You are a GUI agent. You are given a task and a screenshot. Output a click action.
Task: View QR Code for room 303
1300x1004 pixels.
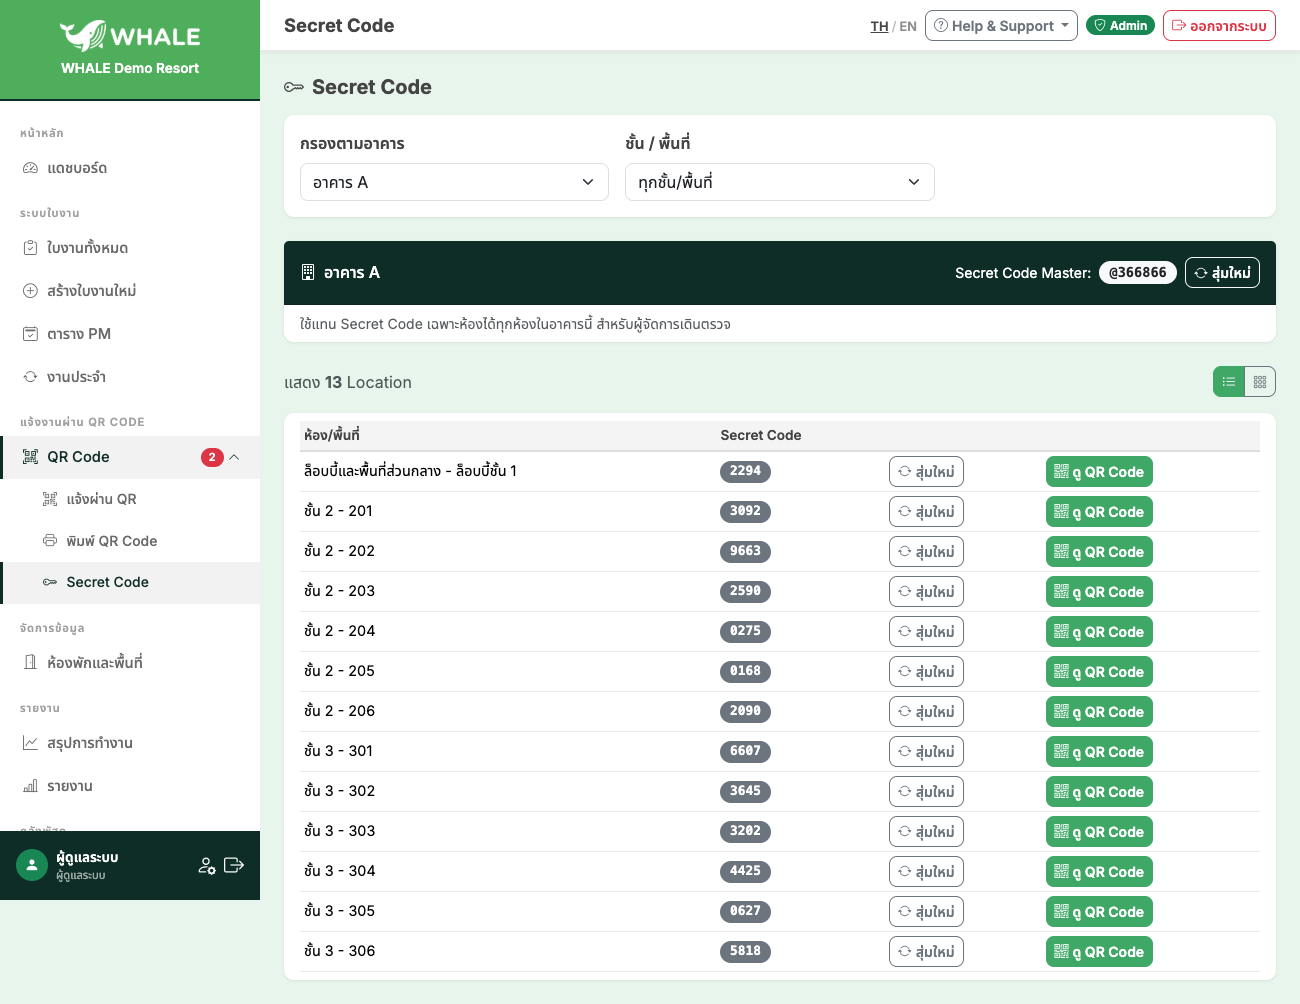(x=1099, y=832)
